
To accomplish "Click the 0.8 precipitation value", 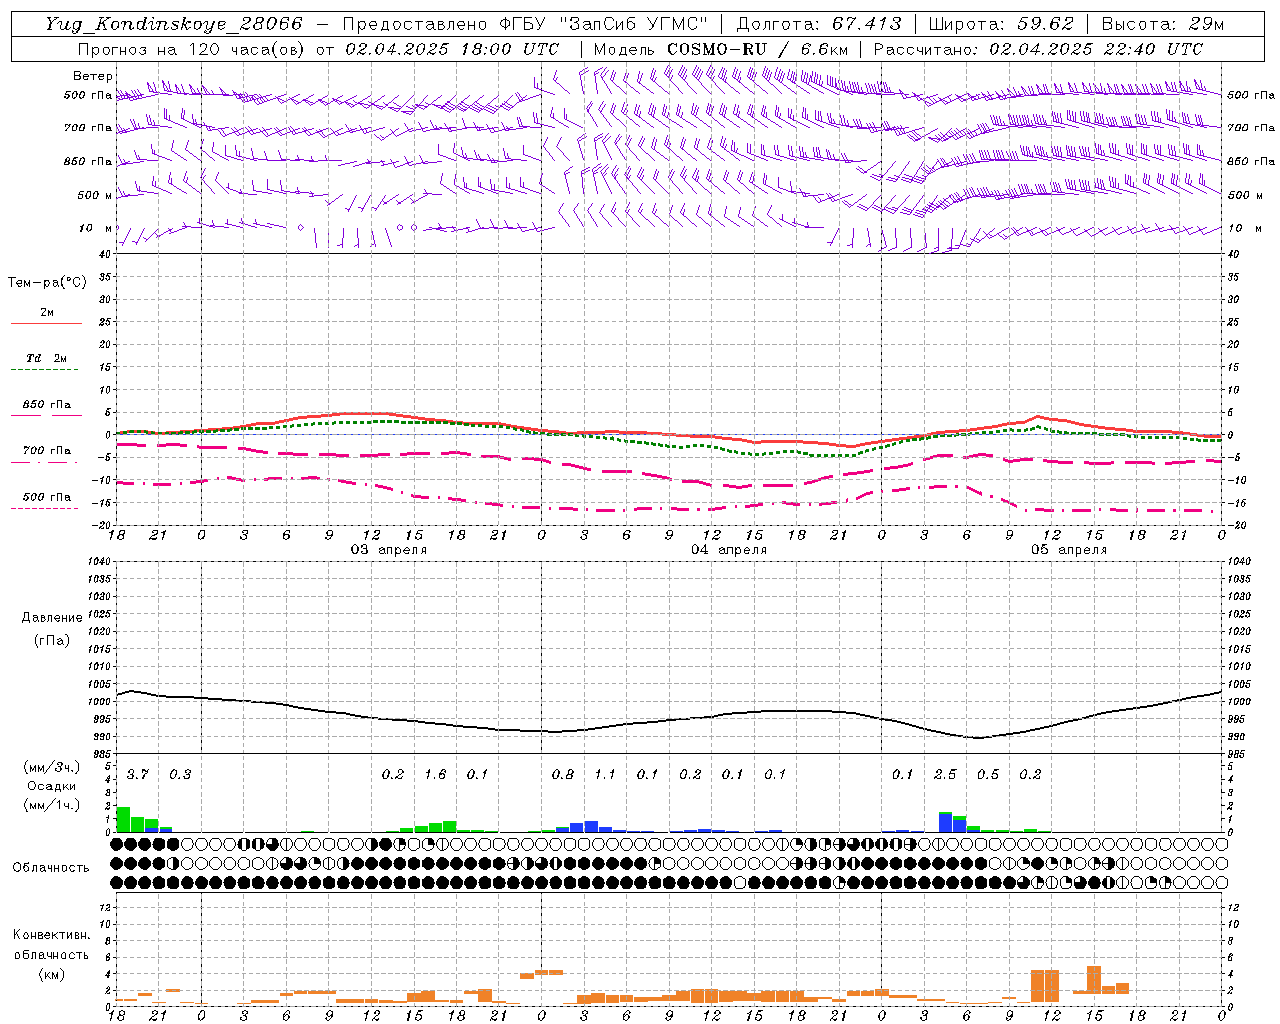I will click(x=563, y=775).
